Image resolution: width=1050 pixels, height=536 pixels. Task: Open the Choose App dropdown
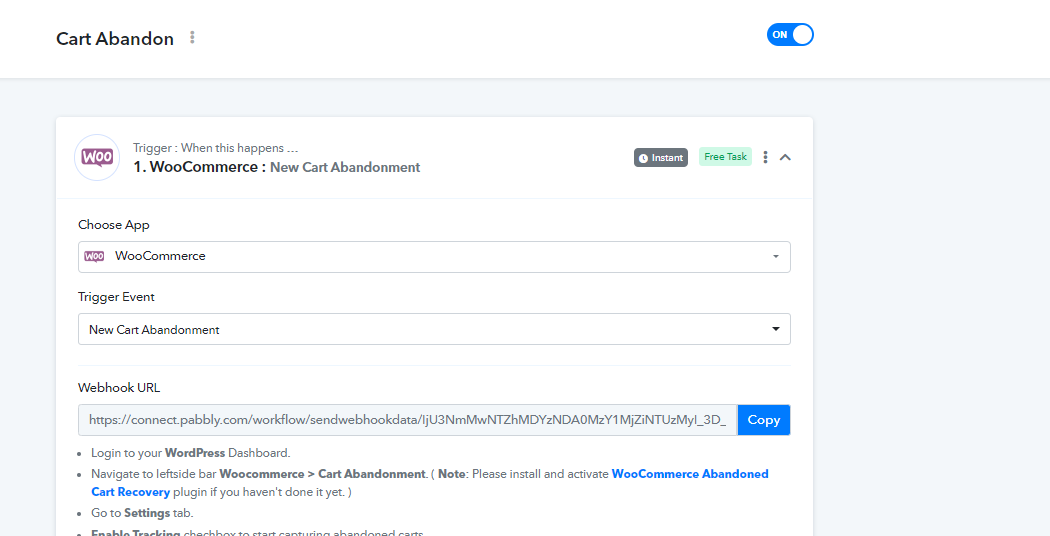(x=434, y=257)
